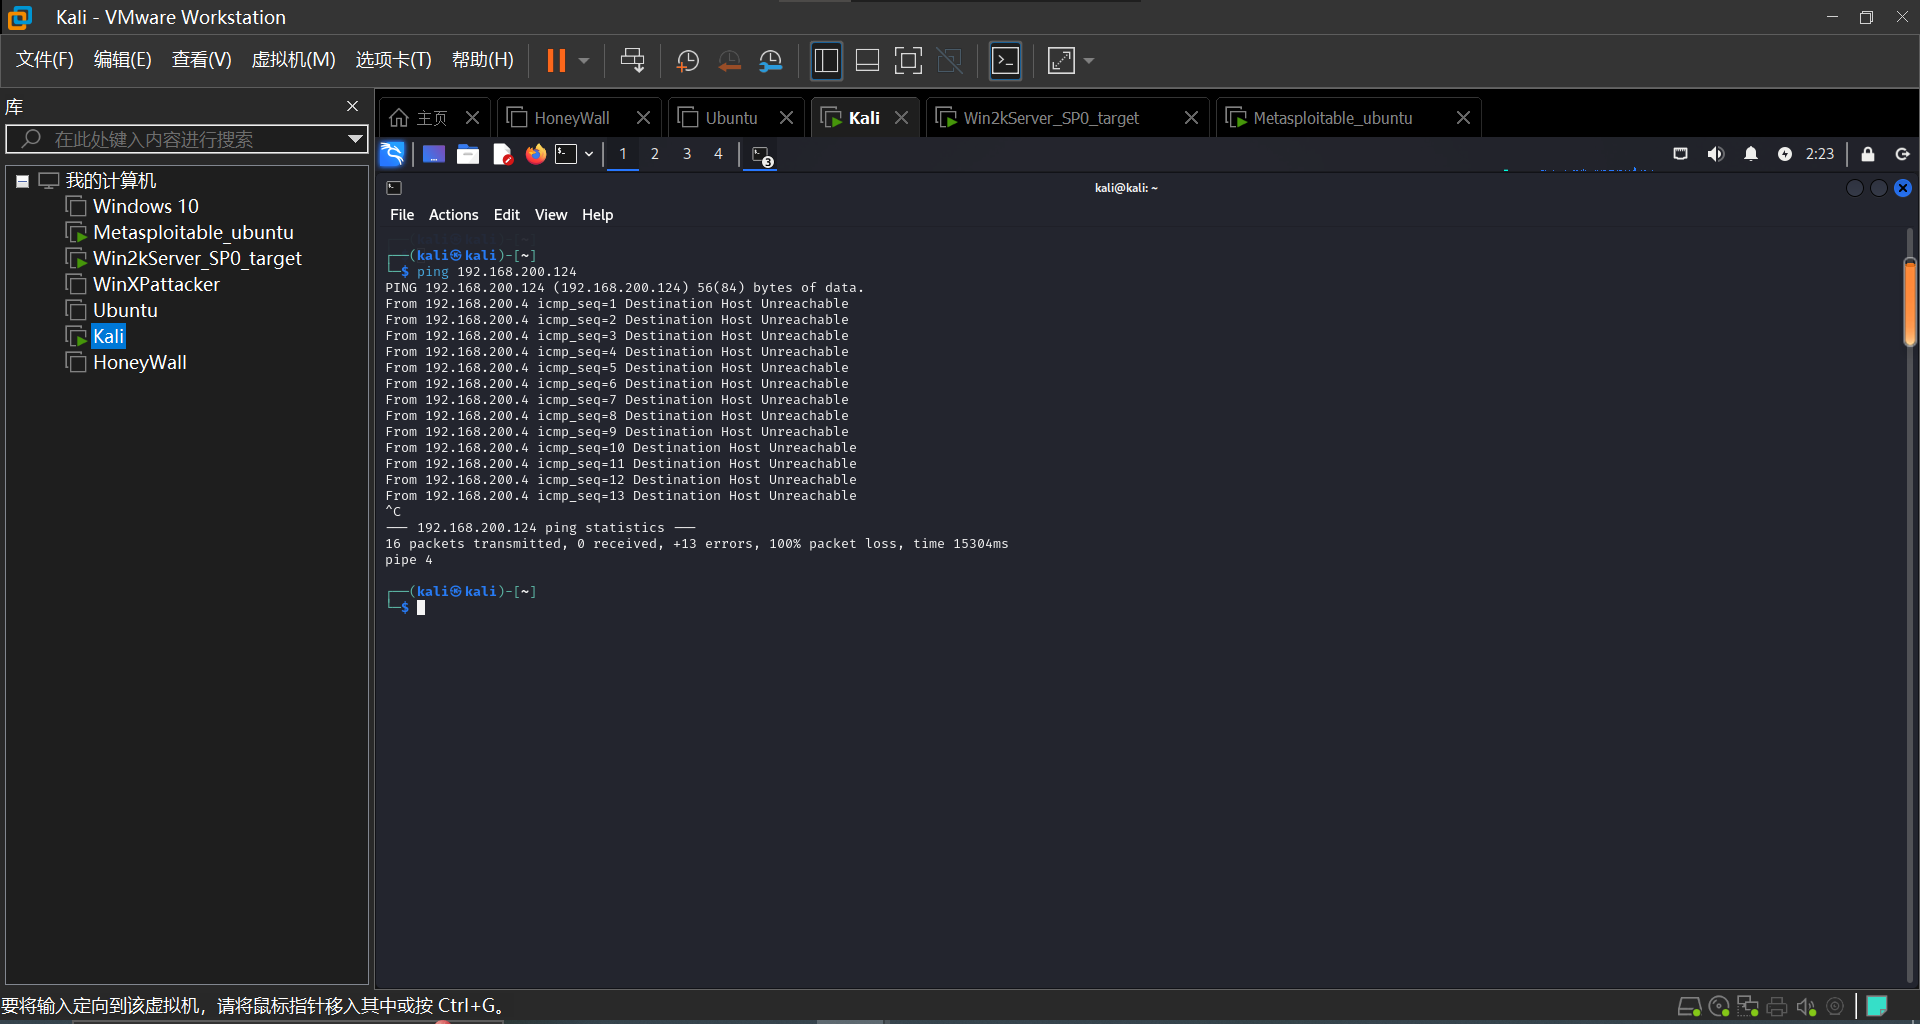
Task: Click the show desktop icon in Kali panel
Action: point(433,154)
